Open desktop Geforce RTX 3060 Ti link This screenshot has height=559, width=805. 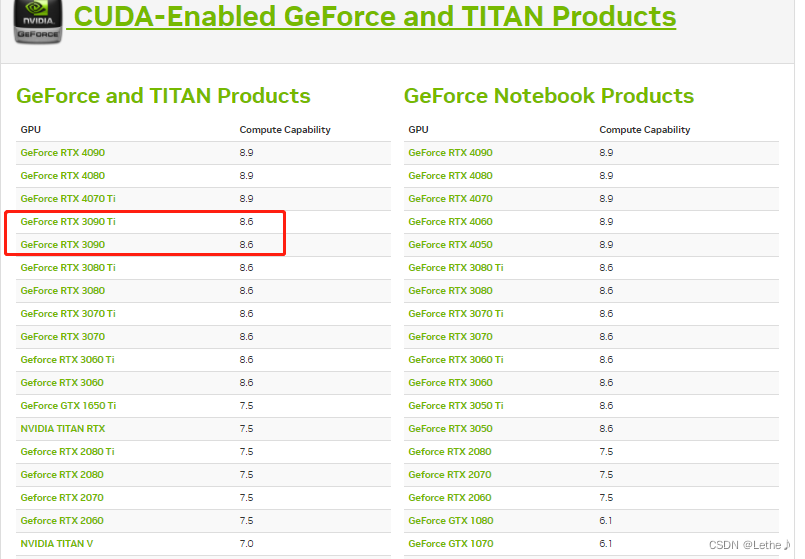pos(67,360)
